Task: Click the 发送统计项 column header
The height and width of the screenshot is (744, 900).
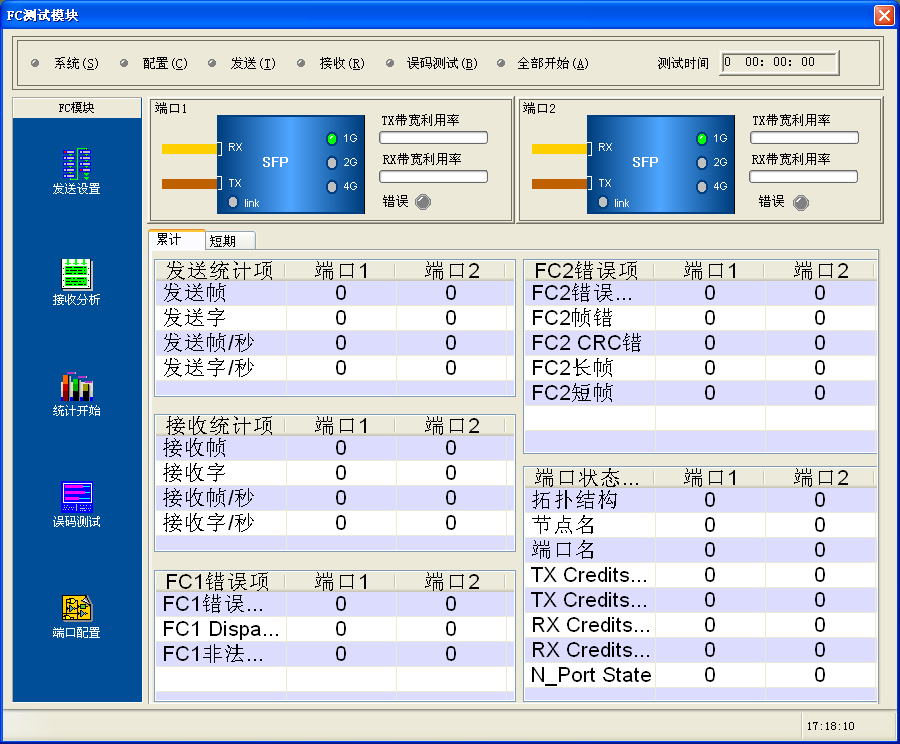Action: [x=220, y=270]
